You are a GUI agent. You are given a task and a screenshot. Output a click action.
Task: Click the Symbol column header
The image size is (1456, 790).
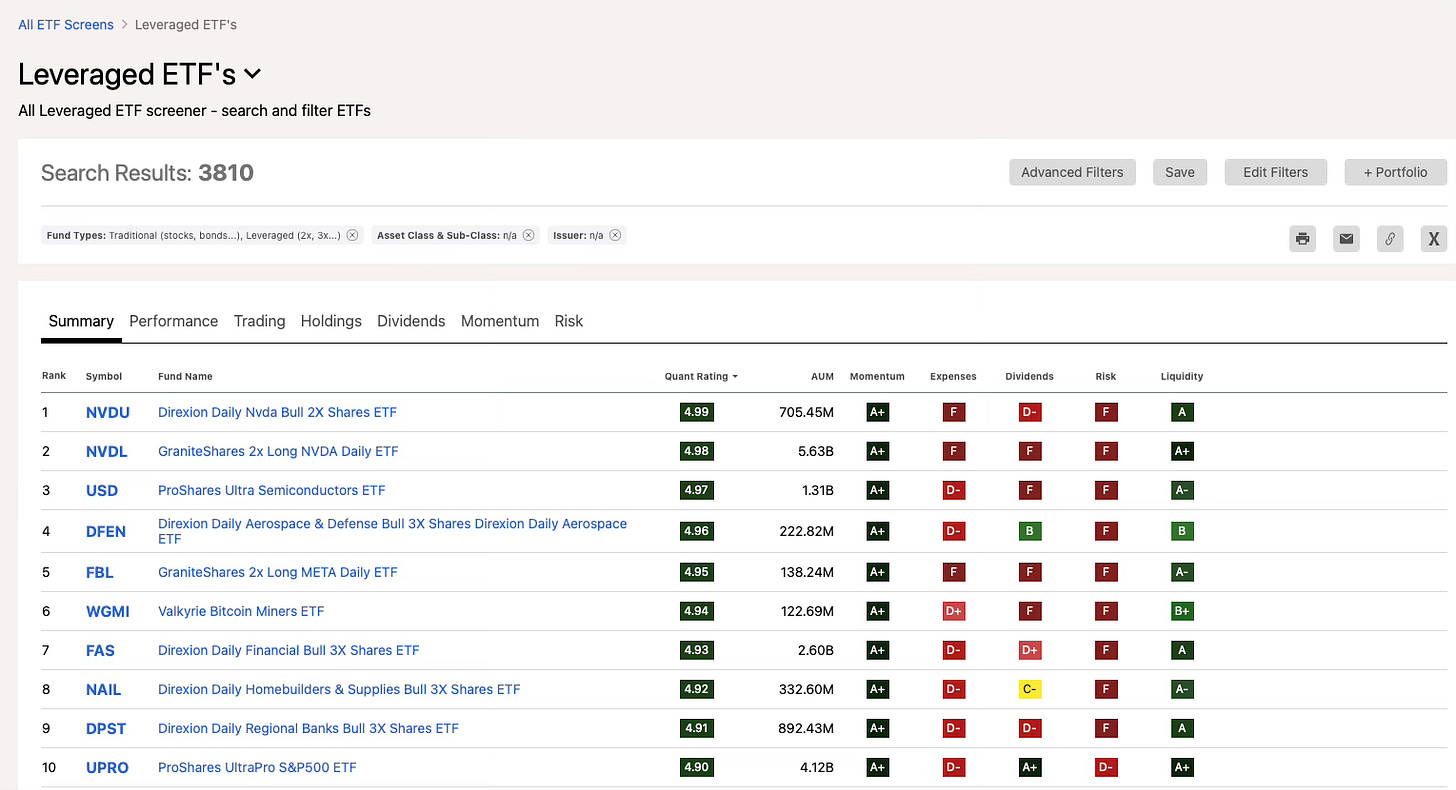coord(104,377)
